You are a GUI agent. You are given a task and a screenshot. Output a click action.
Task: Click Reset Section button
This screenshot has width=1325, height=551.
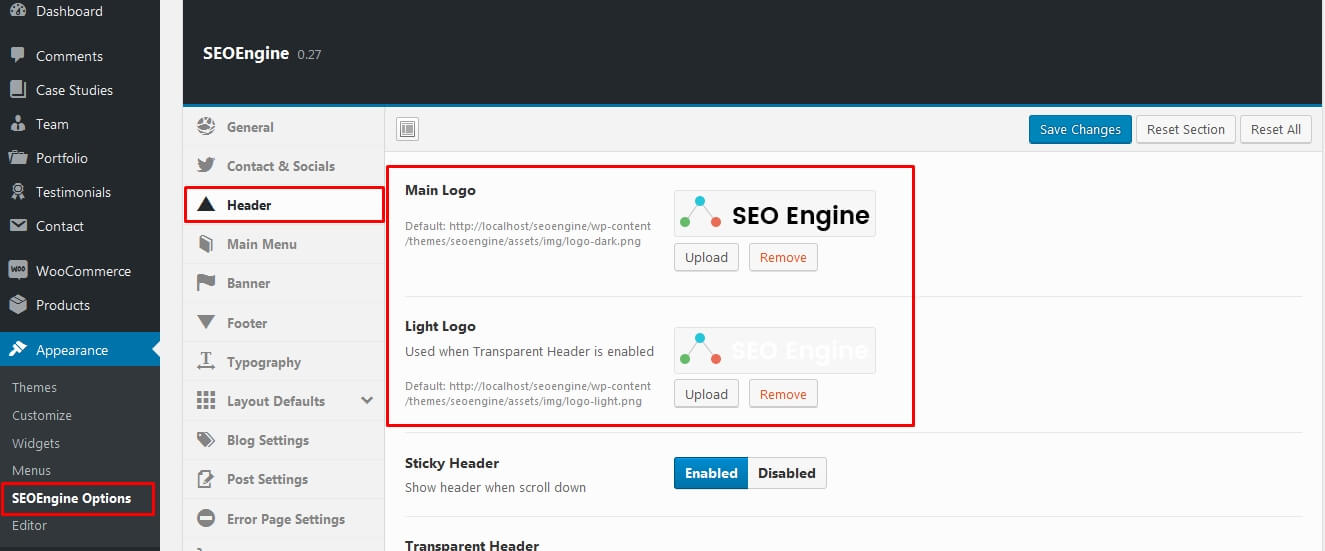1185,129
